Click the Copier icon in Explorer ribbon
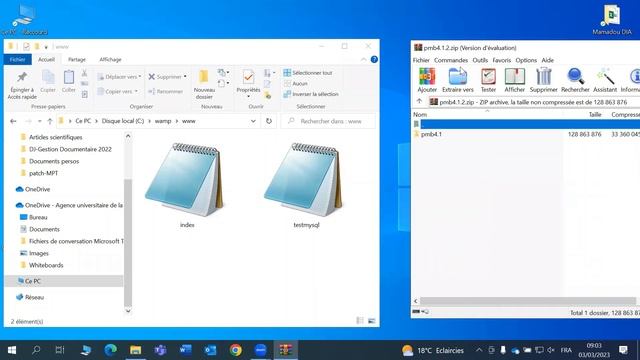The width and height of the screenshot is (640, 360). (x=48, y=77)
